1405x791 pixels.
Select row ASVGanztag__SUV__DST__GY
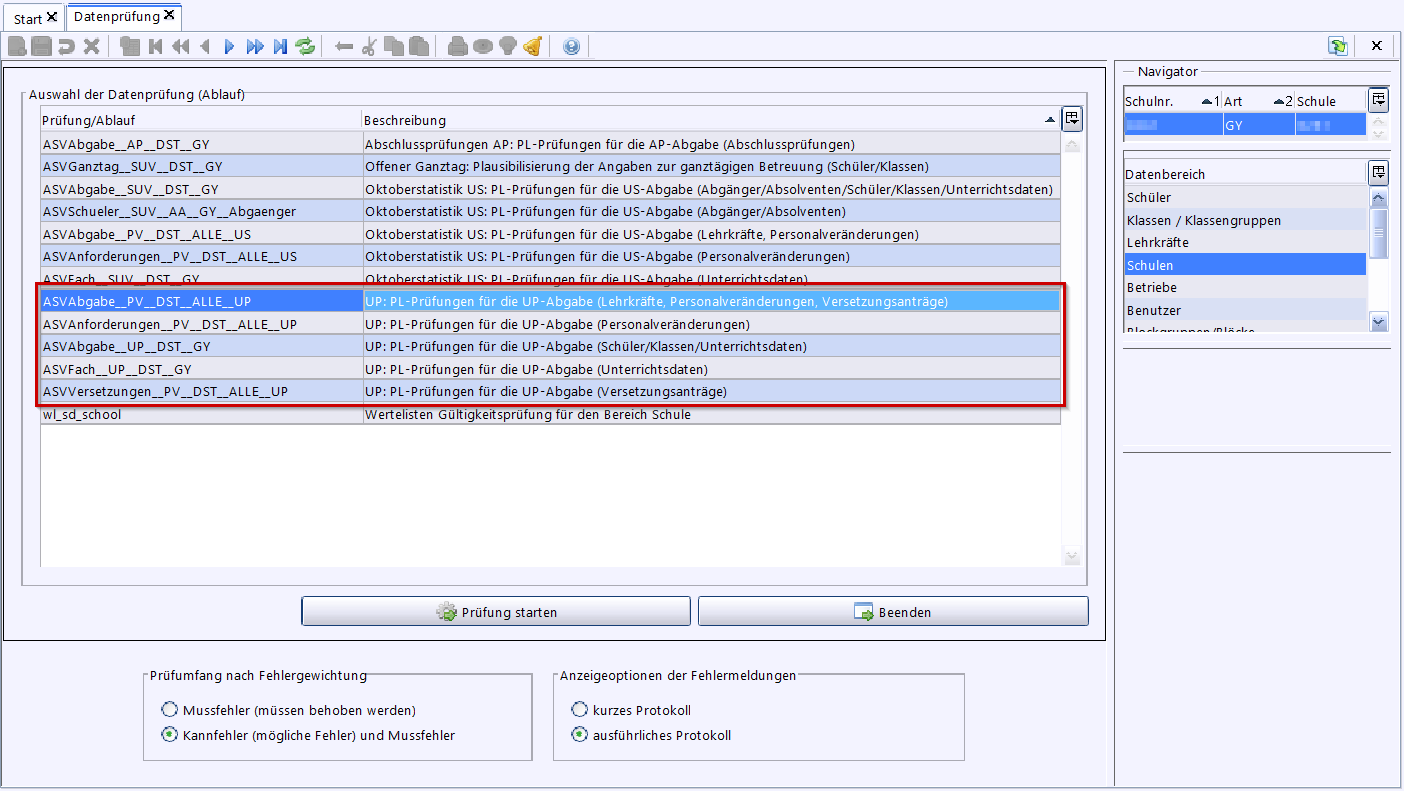click(550, 166)
